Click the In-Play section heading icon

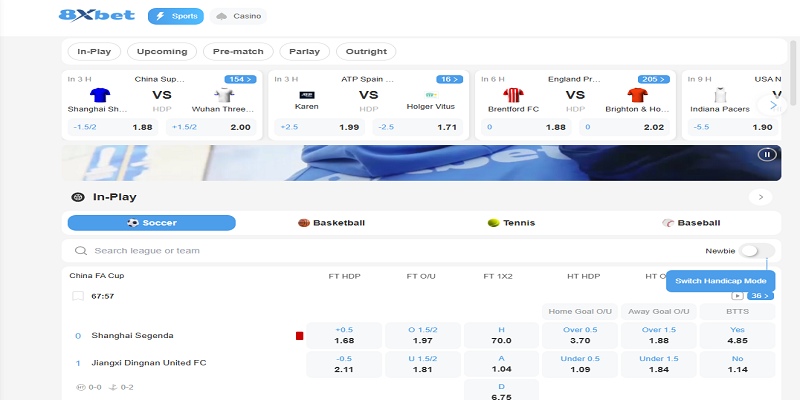click(78, 197)
